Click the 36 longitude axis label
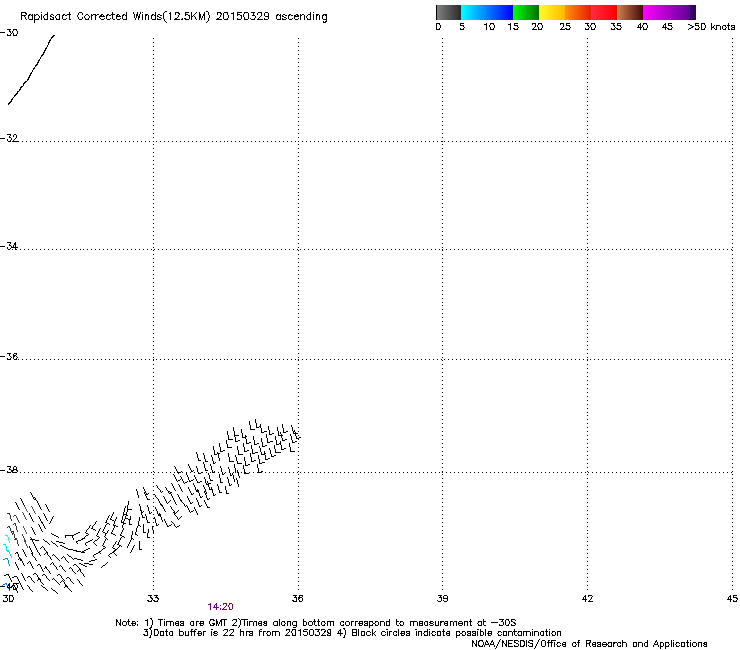 coord(297,599)
